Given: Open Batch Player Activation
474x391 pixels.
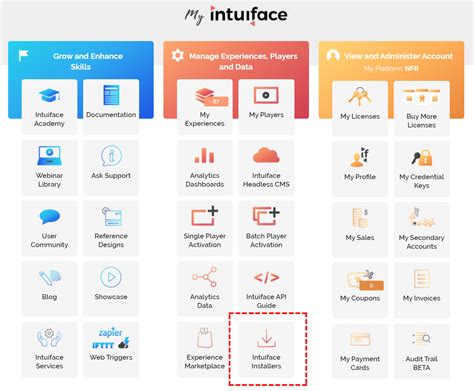Looking at the screenshot, I should pos(266,228).
